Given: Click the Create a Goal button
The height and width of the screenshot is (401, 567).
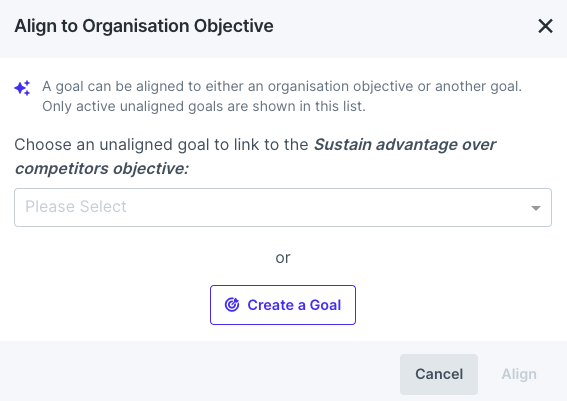Looking at the screenshot, I should tap(283, 305).
